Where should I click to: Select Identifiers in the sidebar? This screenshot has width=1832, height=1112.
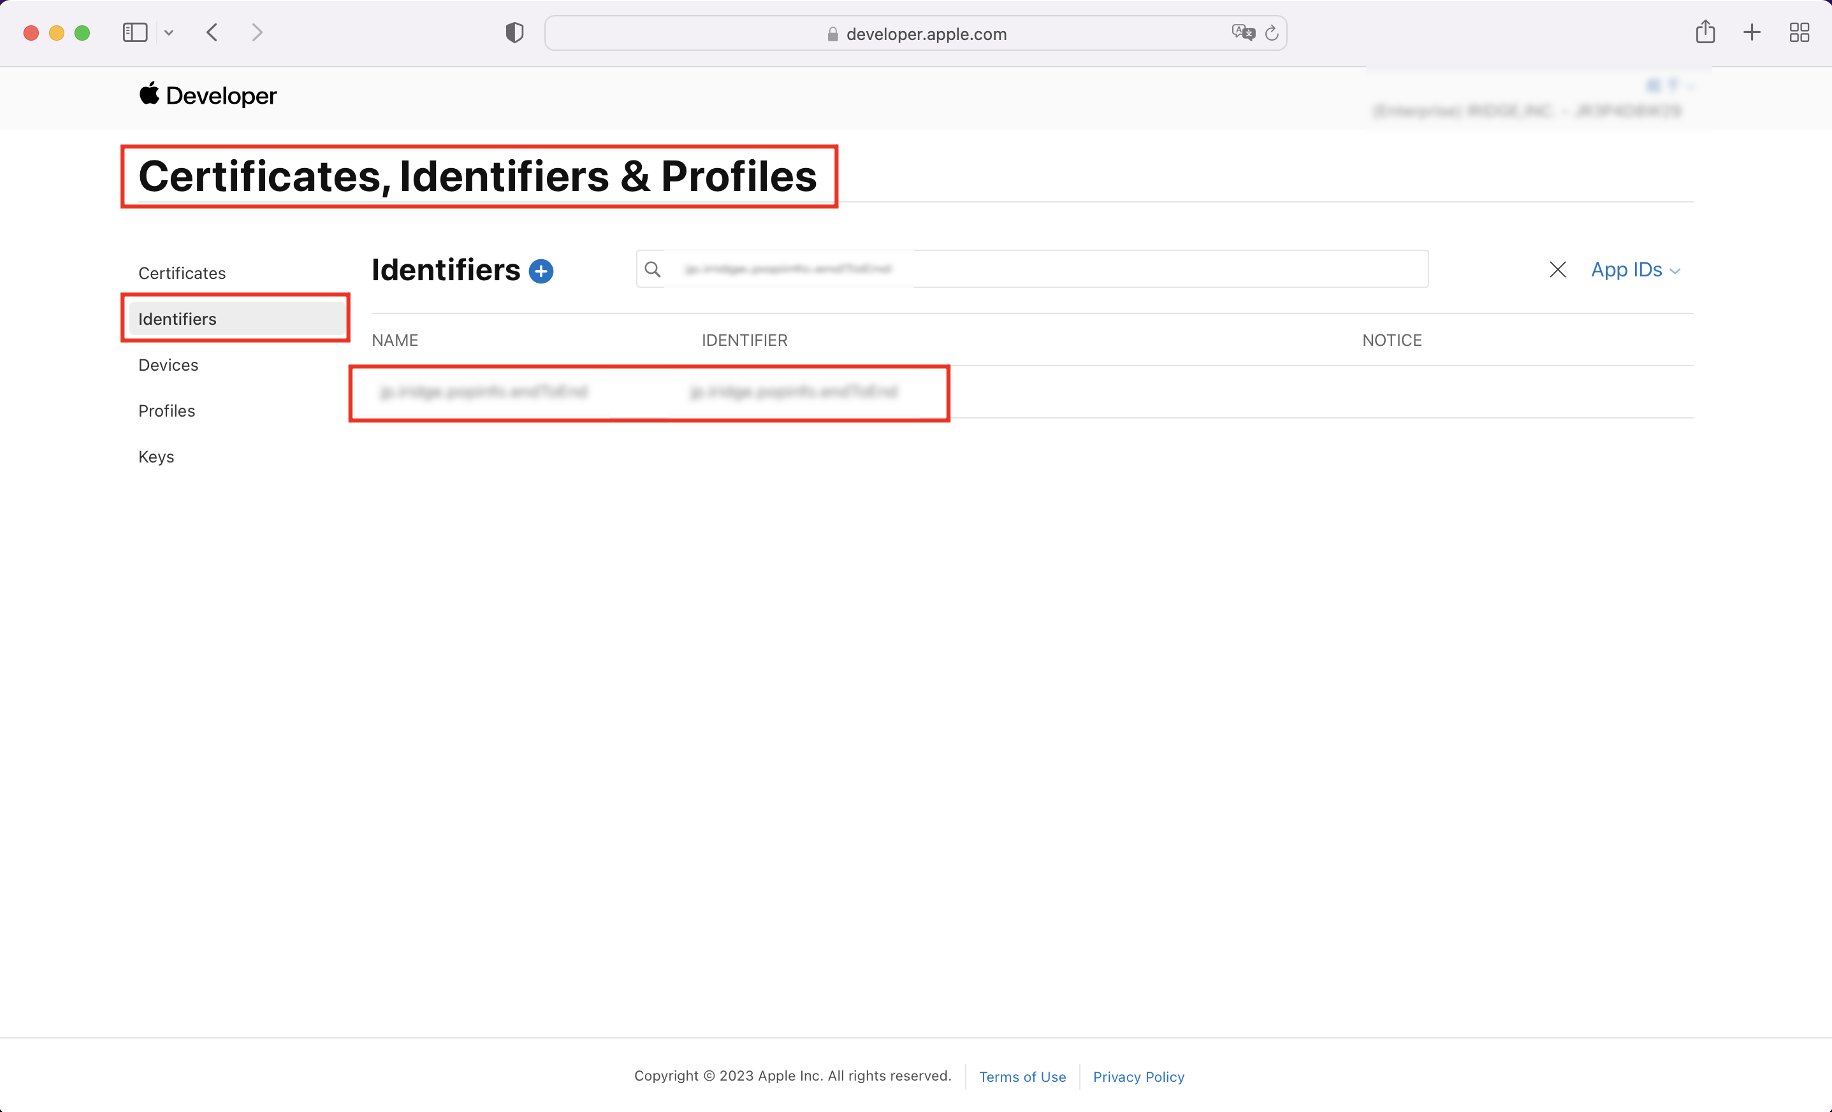[236, 319]
